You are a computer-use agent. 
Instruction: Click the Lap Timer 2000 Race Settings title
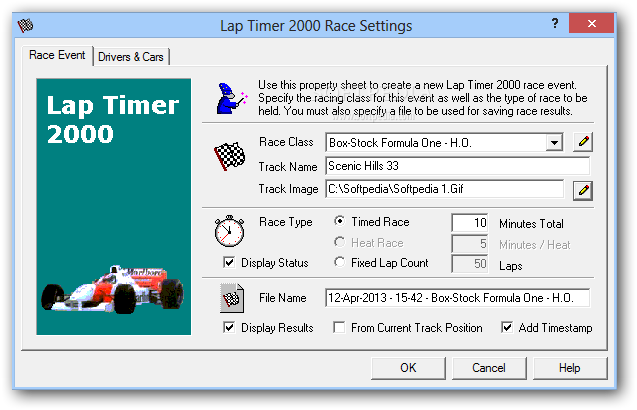click(x=316, y=26)
